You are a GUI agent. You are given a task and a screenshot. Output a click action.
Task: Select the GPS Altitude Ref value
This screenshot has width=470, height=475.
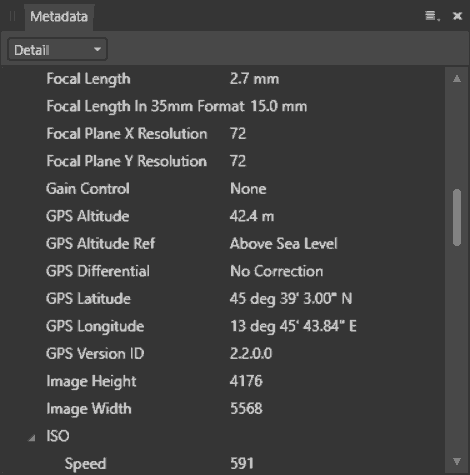click(284, 244)
